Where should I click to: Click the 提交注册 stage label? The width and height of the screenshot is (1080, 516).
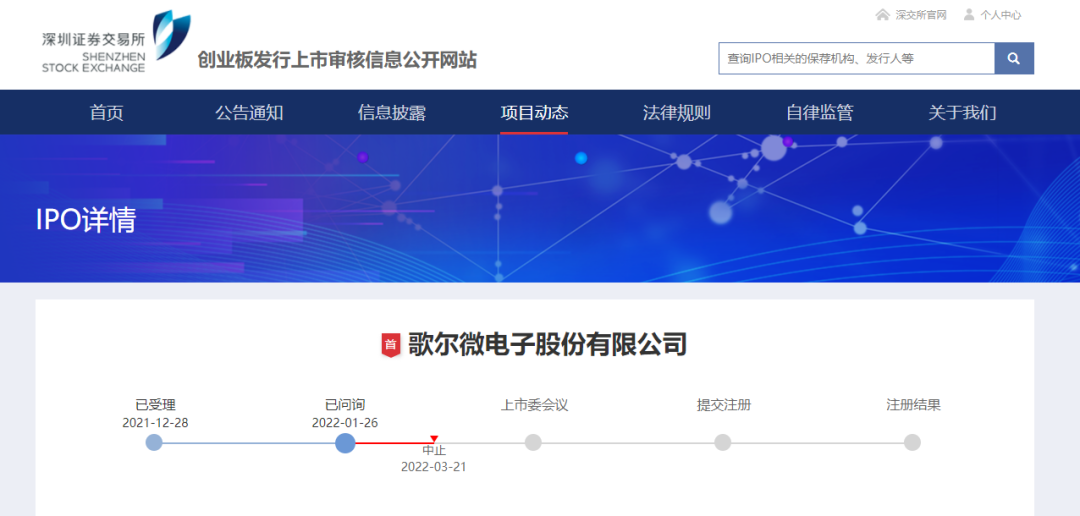point(724,405)
